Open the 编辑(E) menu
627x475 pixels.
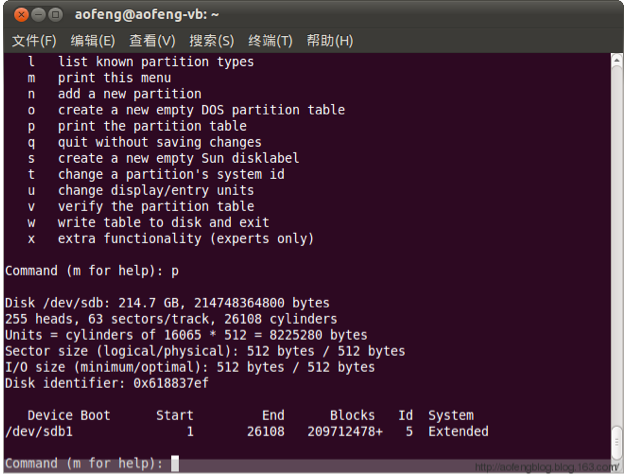[93, 40]
